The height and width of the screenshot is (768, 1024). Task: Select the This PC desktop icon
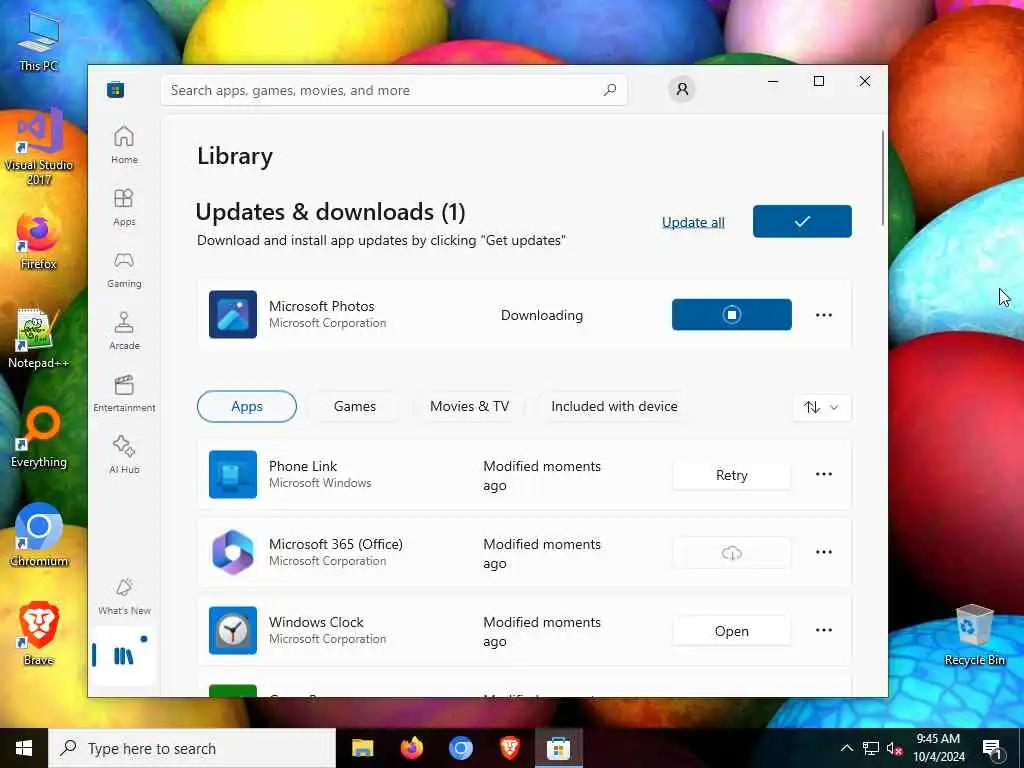click(x=39, y=40)
